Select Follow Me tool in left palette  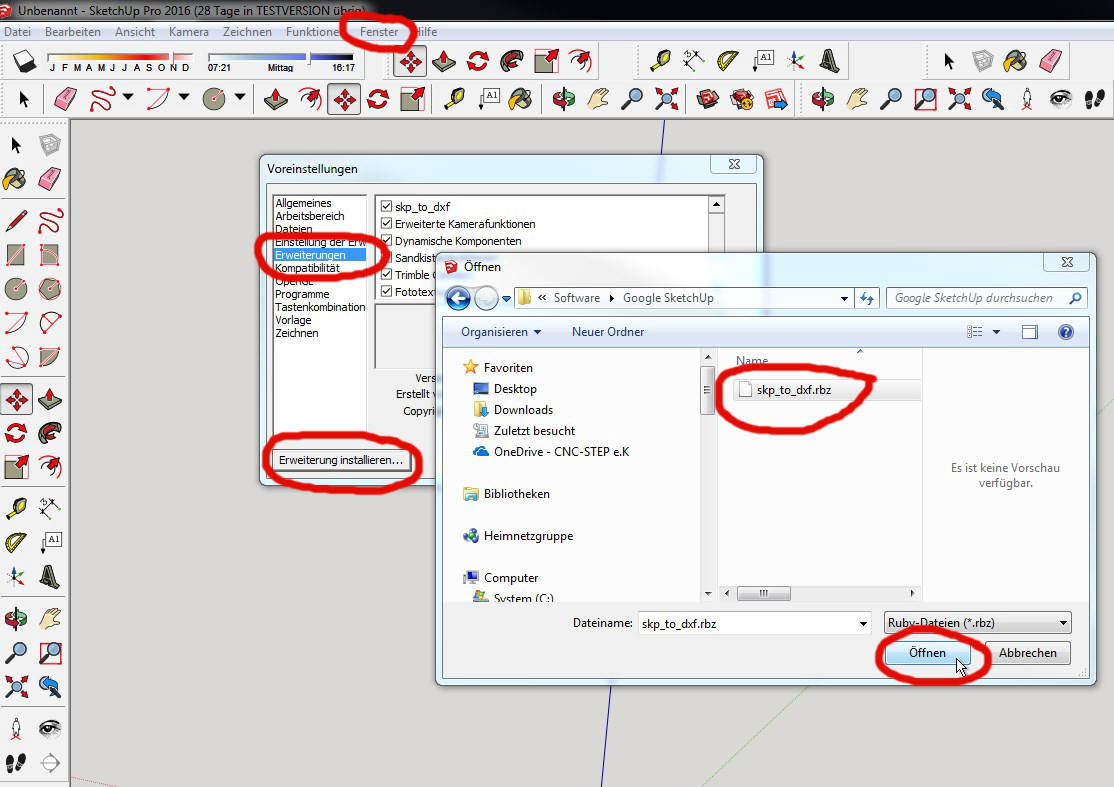tap(50, 433)
